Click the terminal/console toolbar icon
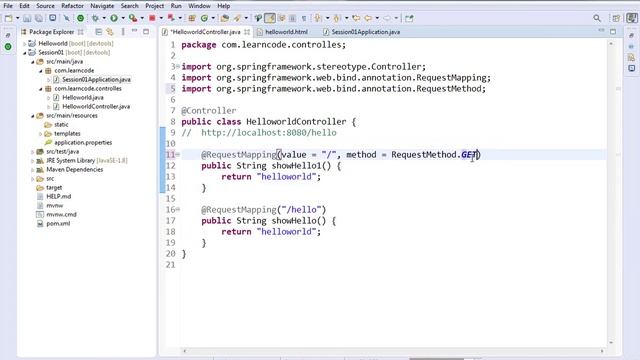This screenshot has width=640, height=360. 53,18
